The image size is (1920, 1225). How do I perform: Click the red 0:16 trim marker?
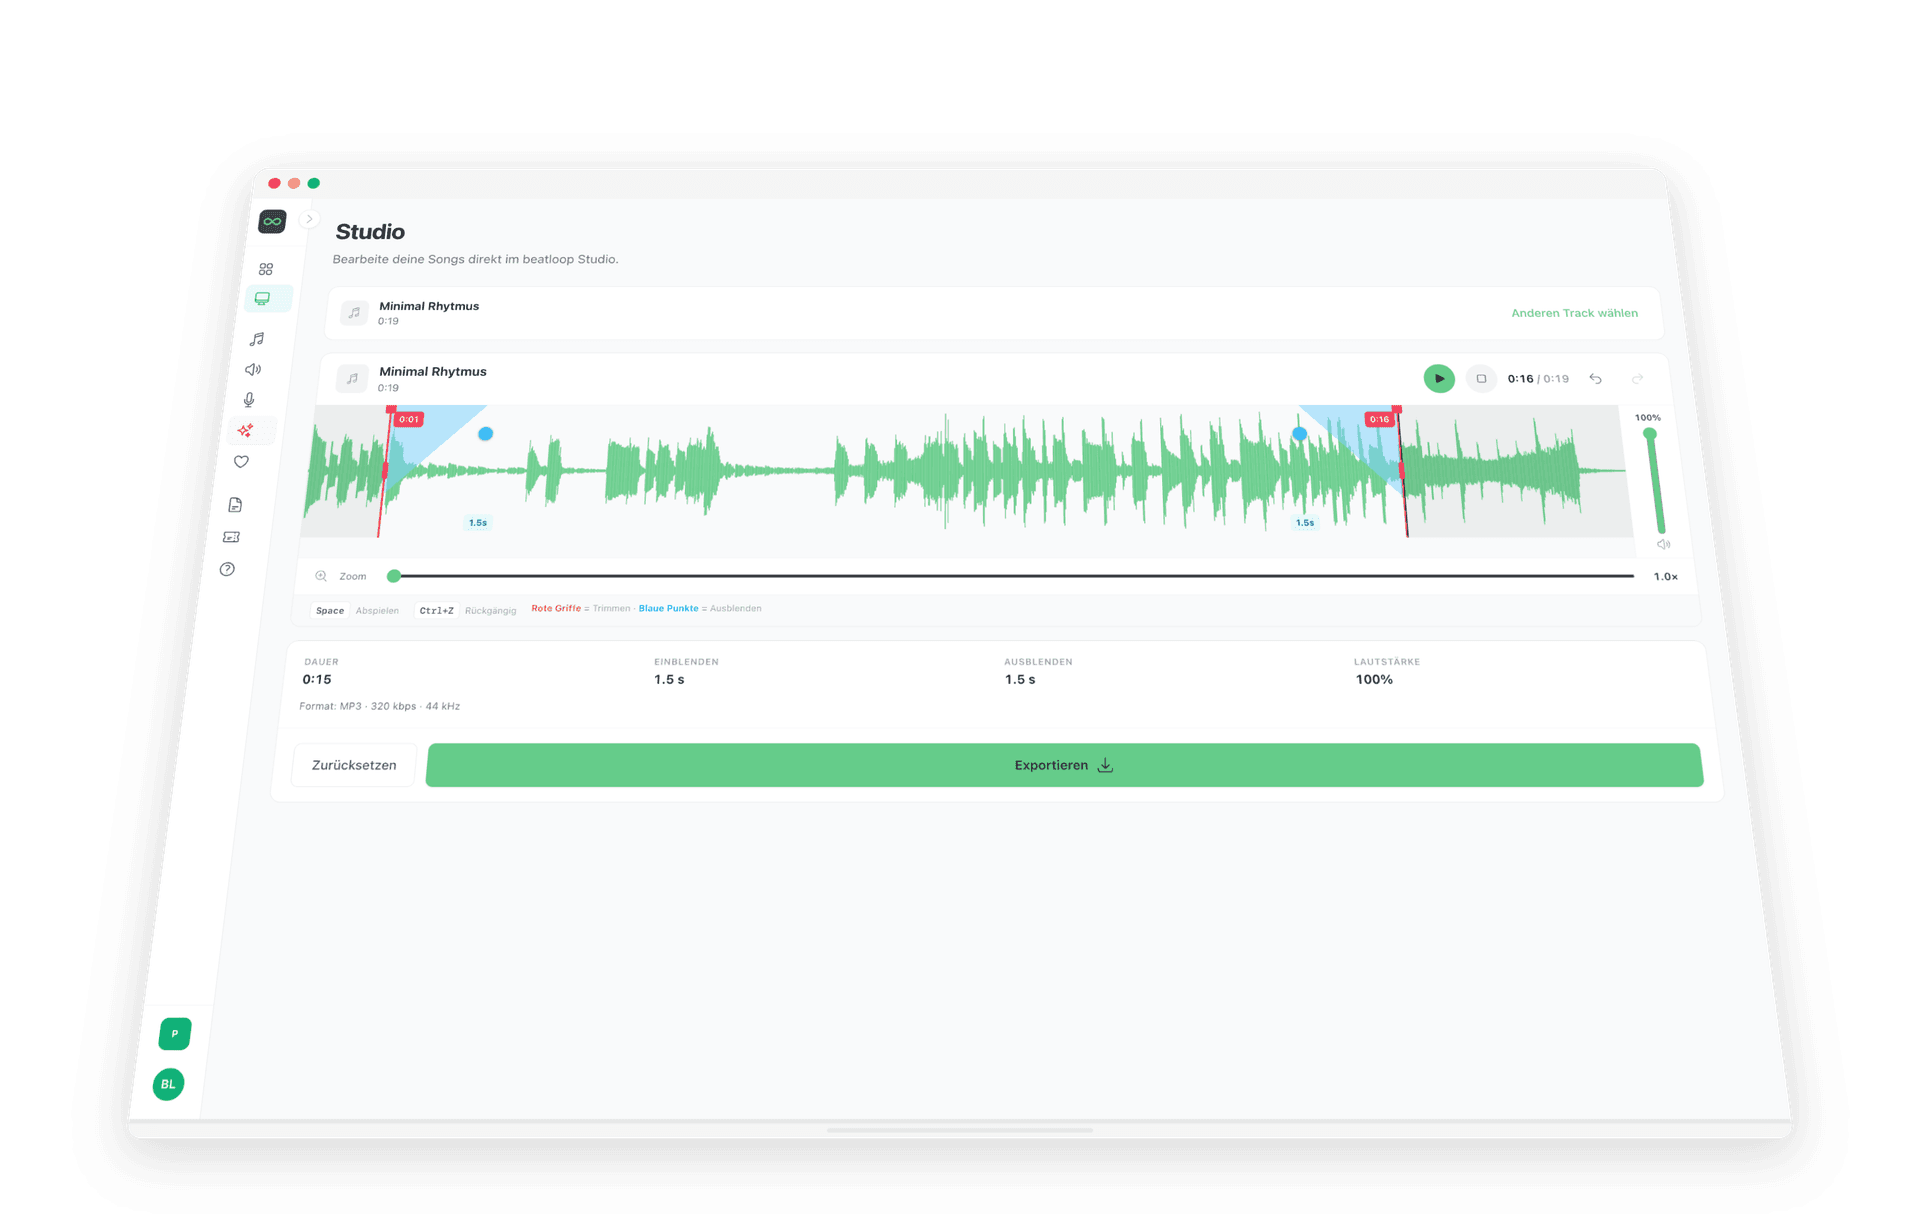pyautogui.click(x=1380, y=419)
